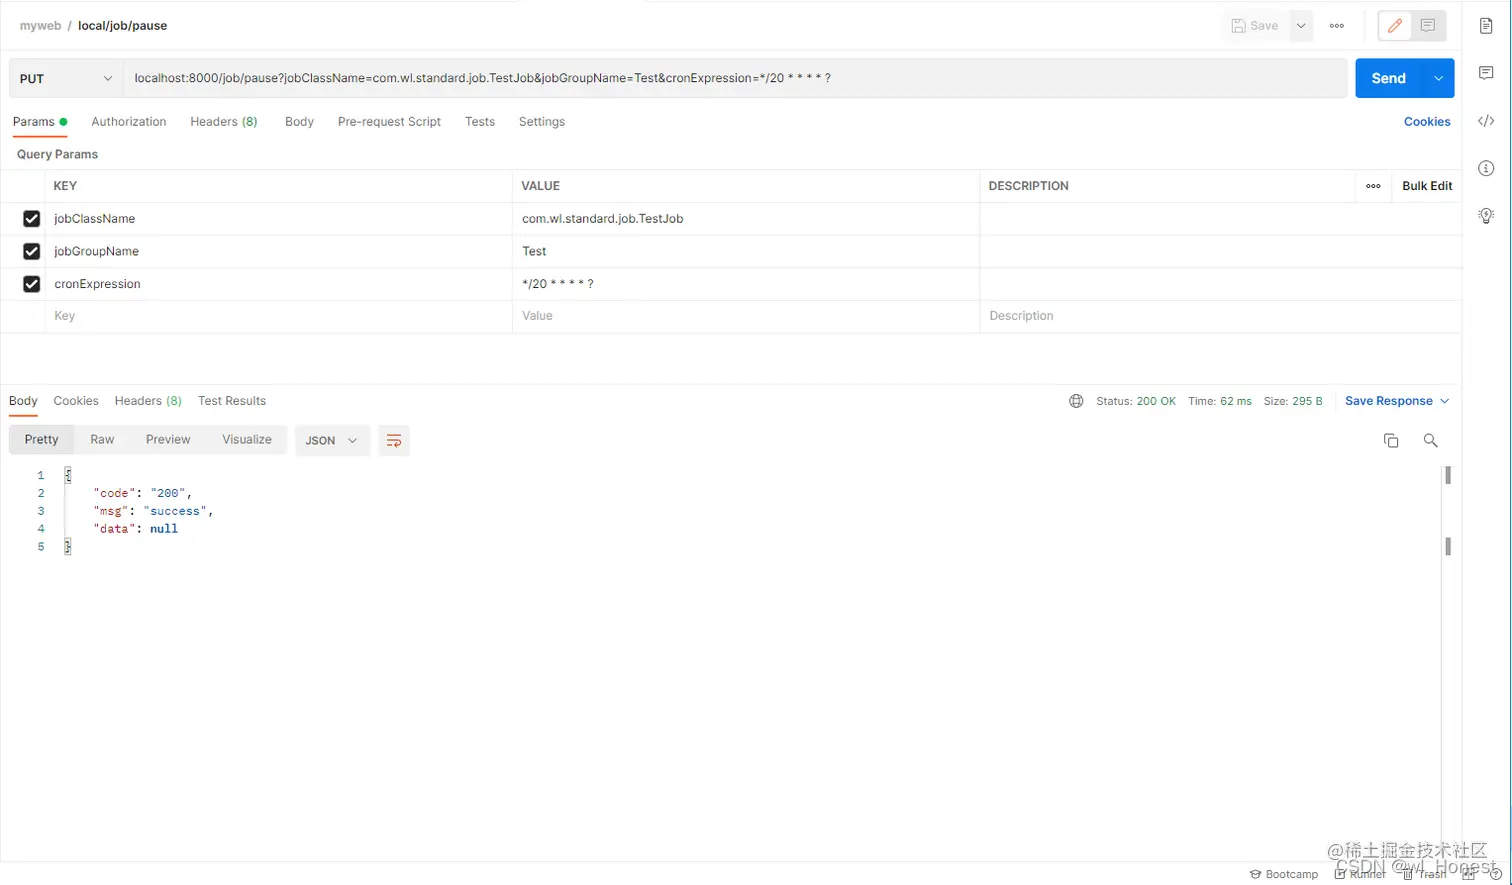The width and height of the screenshot is (1512, 885).
Task: Search within the response body
Action: pos(1431,440)
